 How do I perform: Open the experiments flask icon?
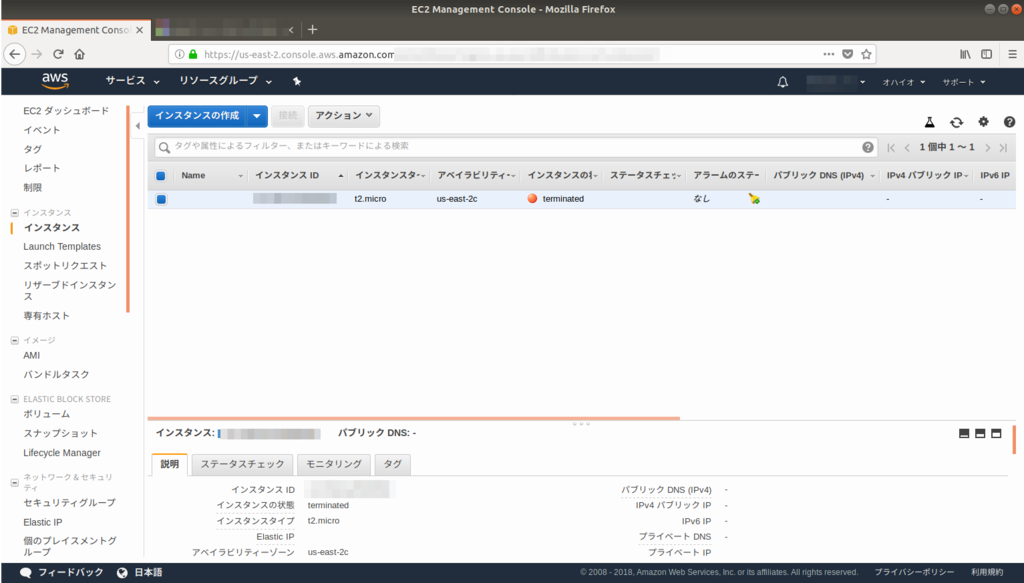coord(929,122)
